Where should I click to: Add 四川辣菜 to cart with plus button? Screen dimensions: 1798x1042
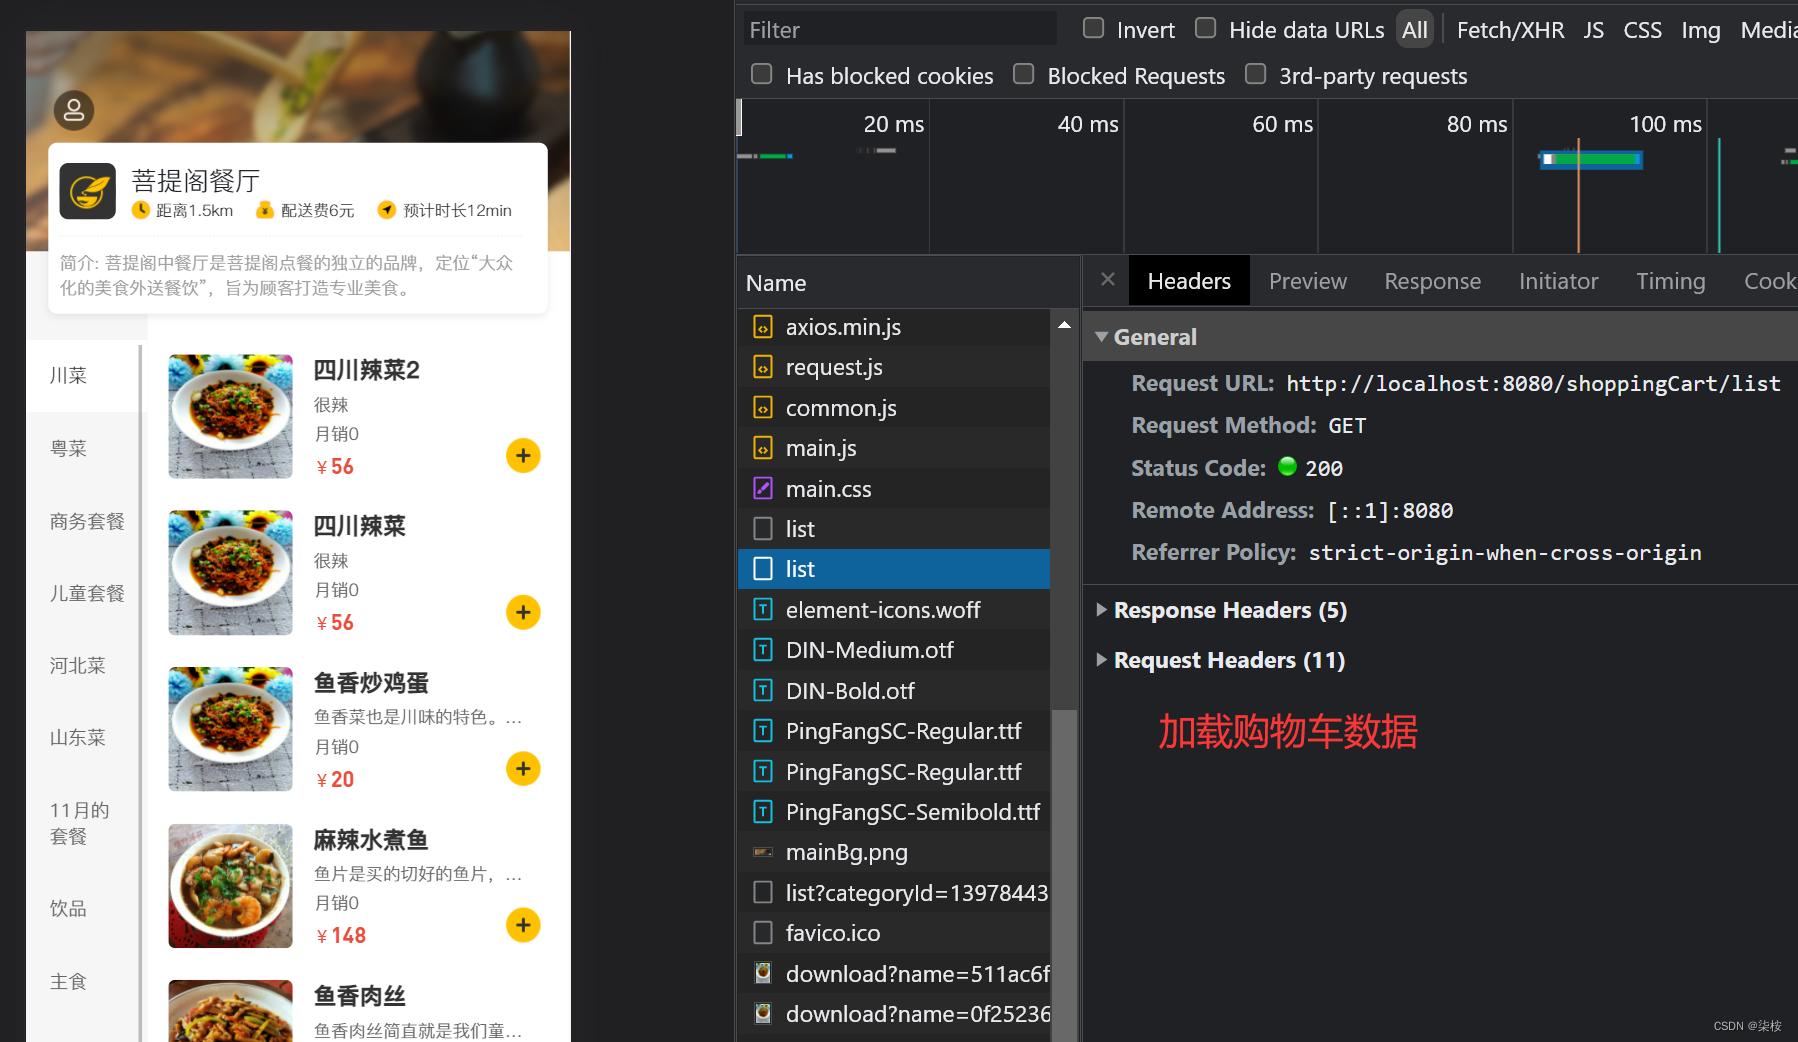(x=523, y=612)
